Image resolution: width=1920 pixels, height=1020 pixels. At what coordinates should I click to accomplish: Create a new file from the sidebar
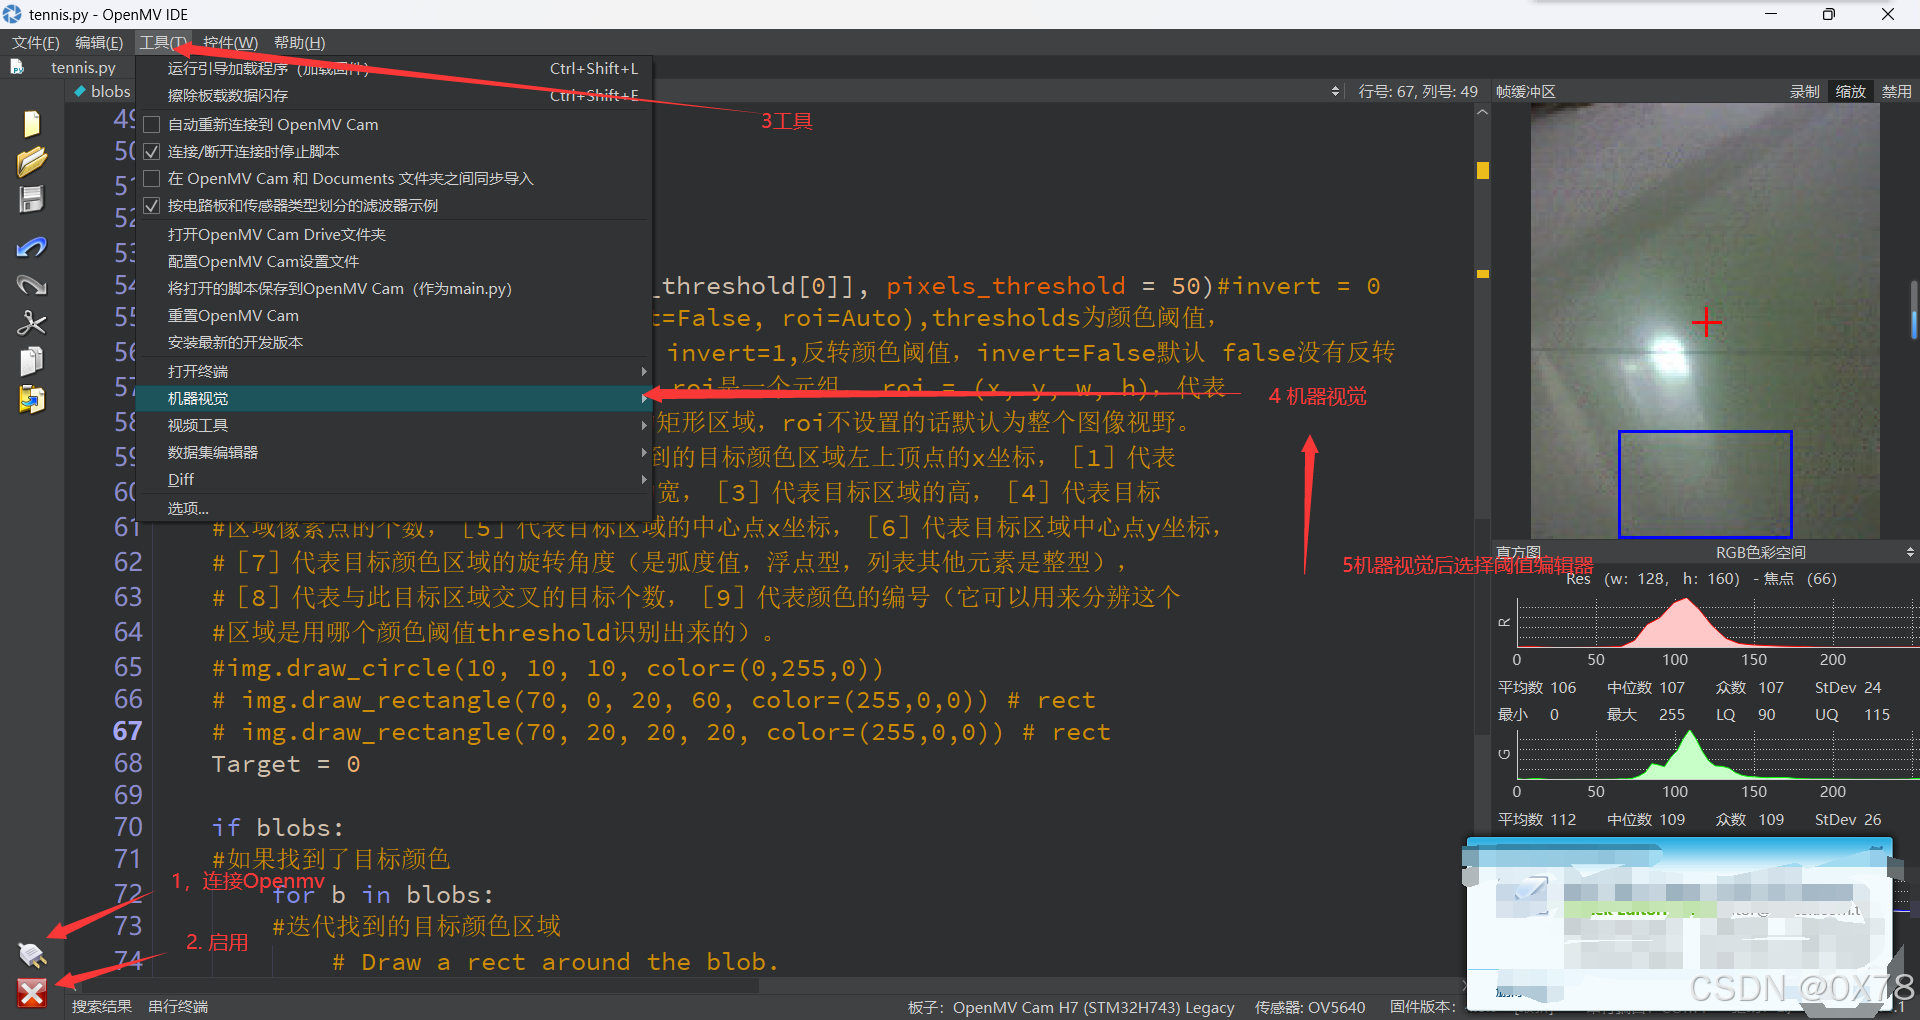click(31, 123)
